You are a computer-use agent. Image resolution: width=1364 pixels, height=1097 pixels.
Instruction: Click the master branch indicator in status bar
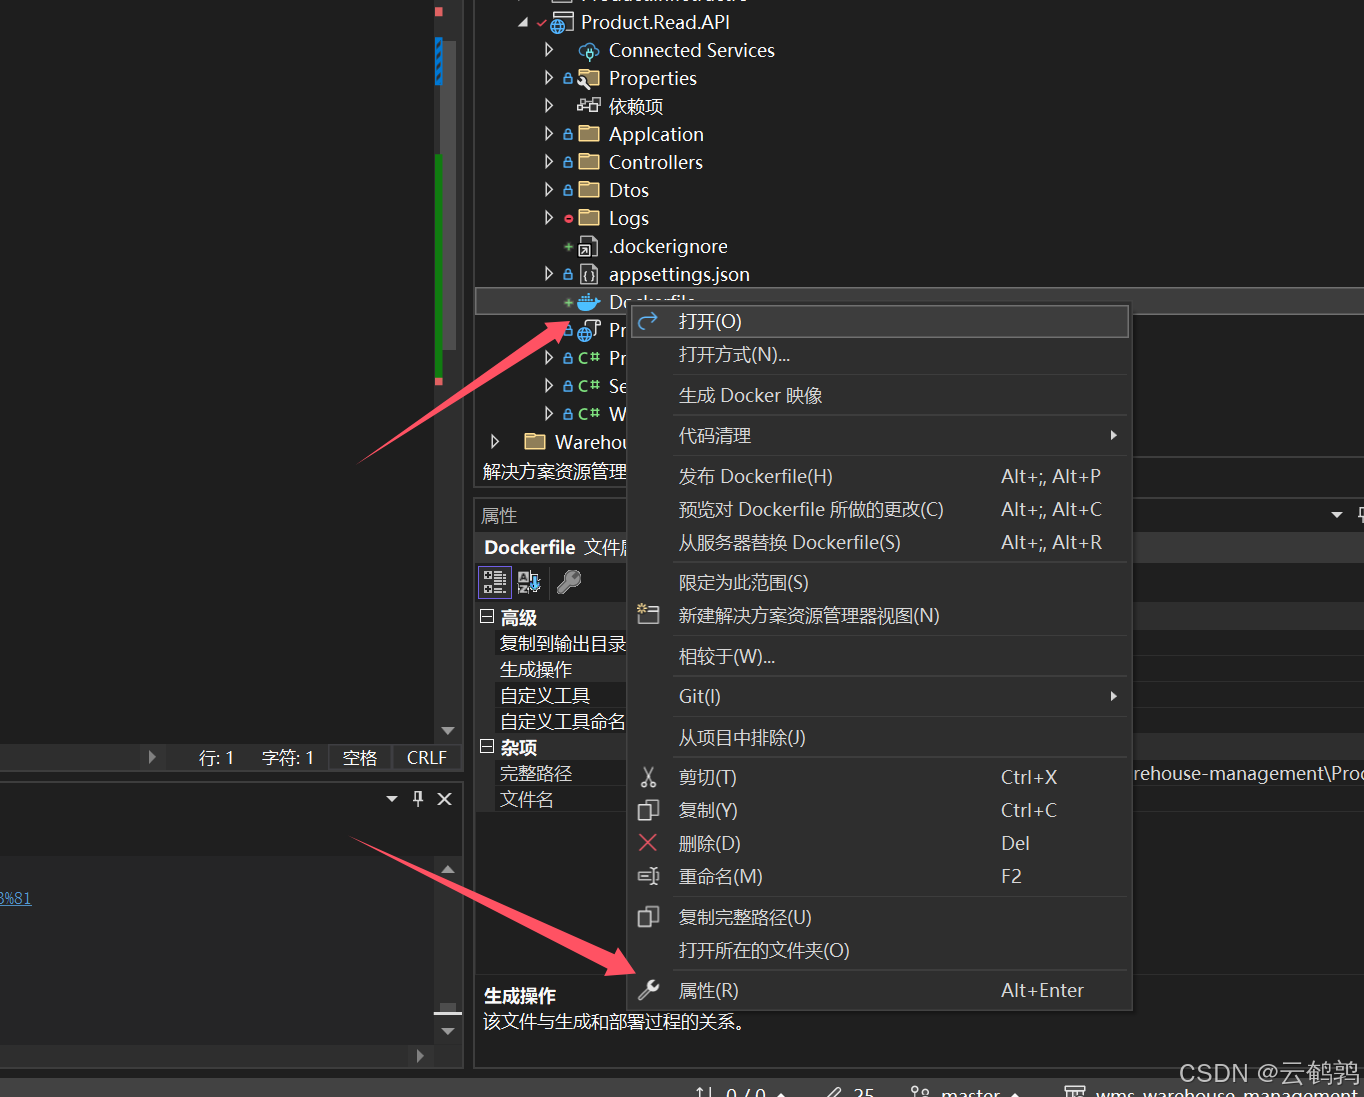point(966,1090)
